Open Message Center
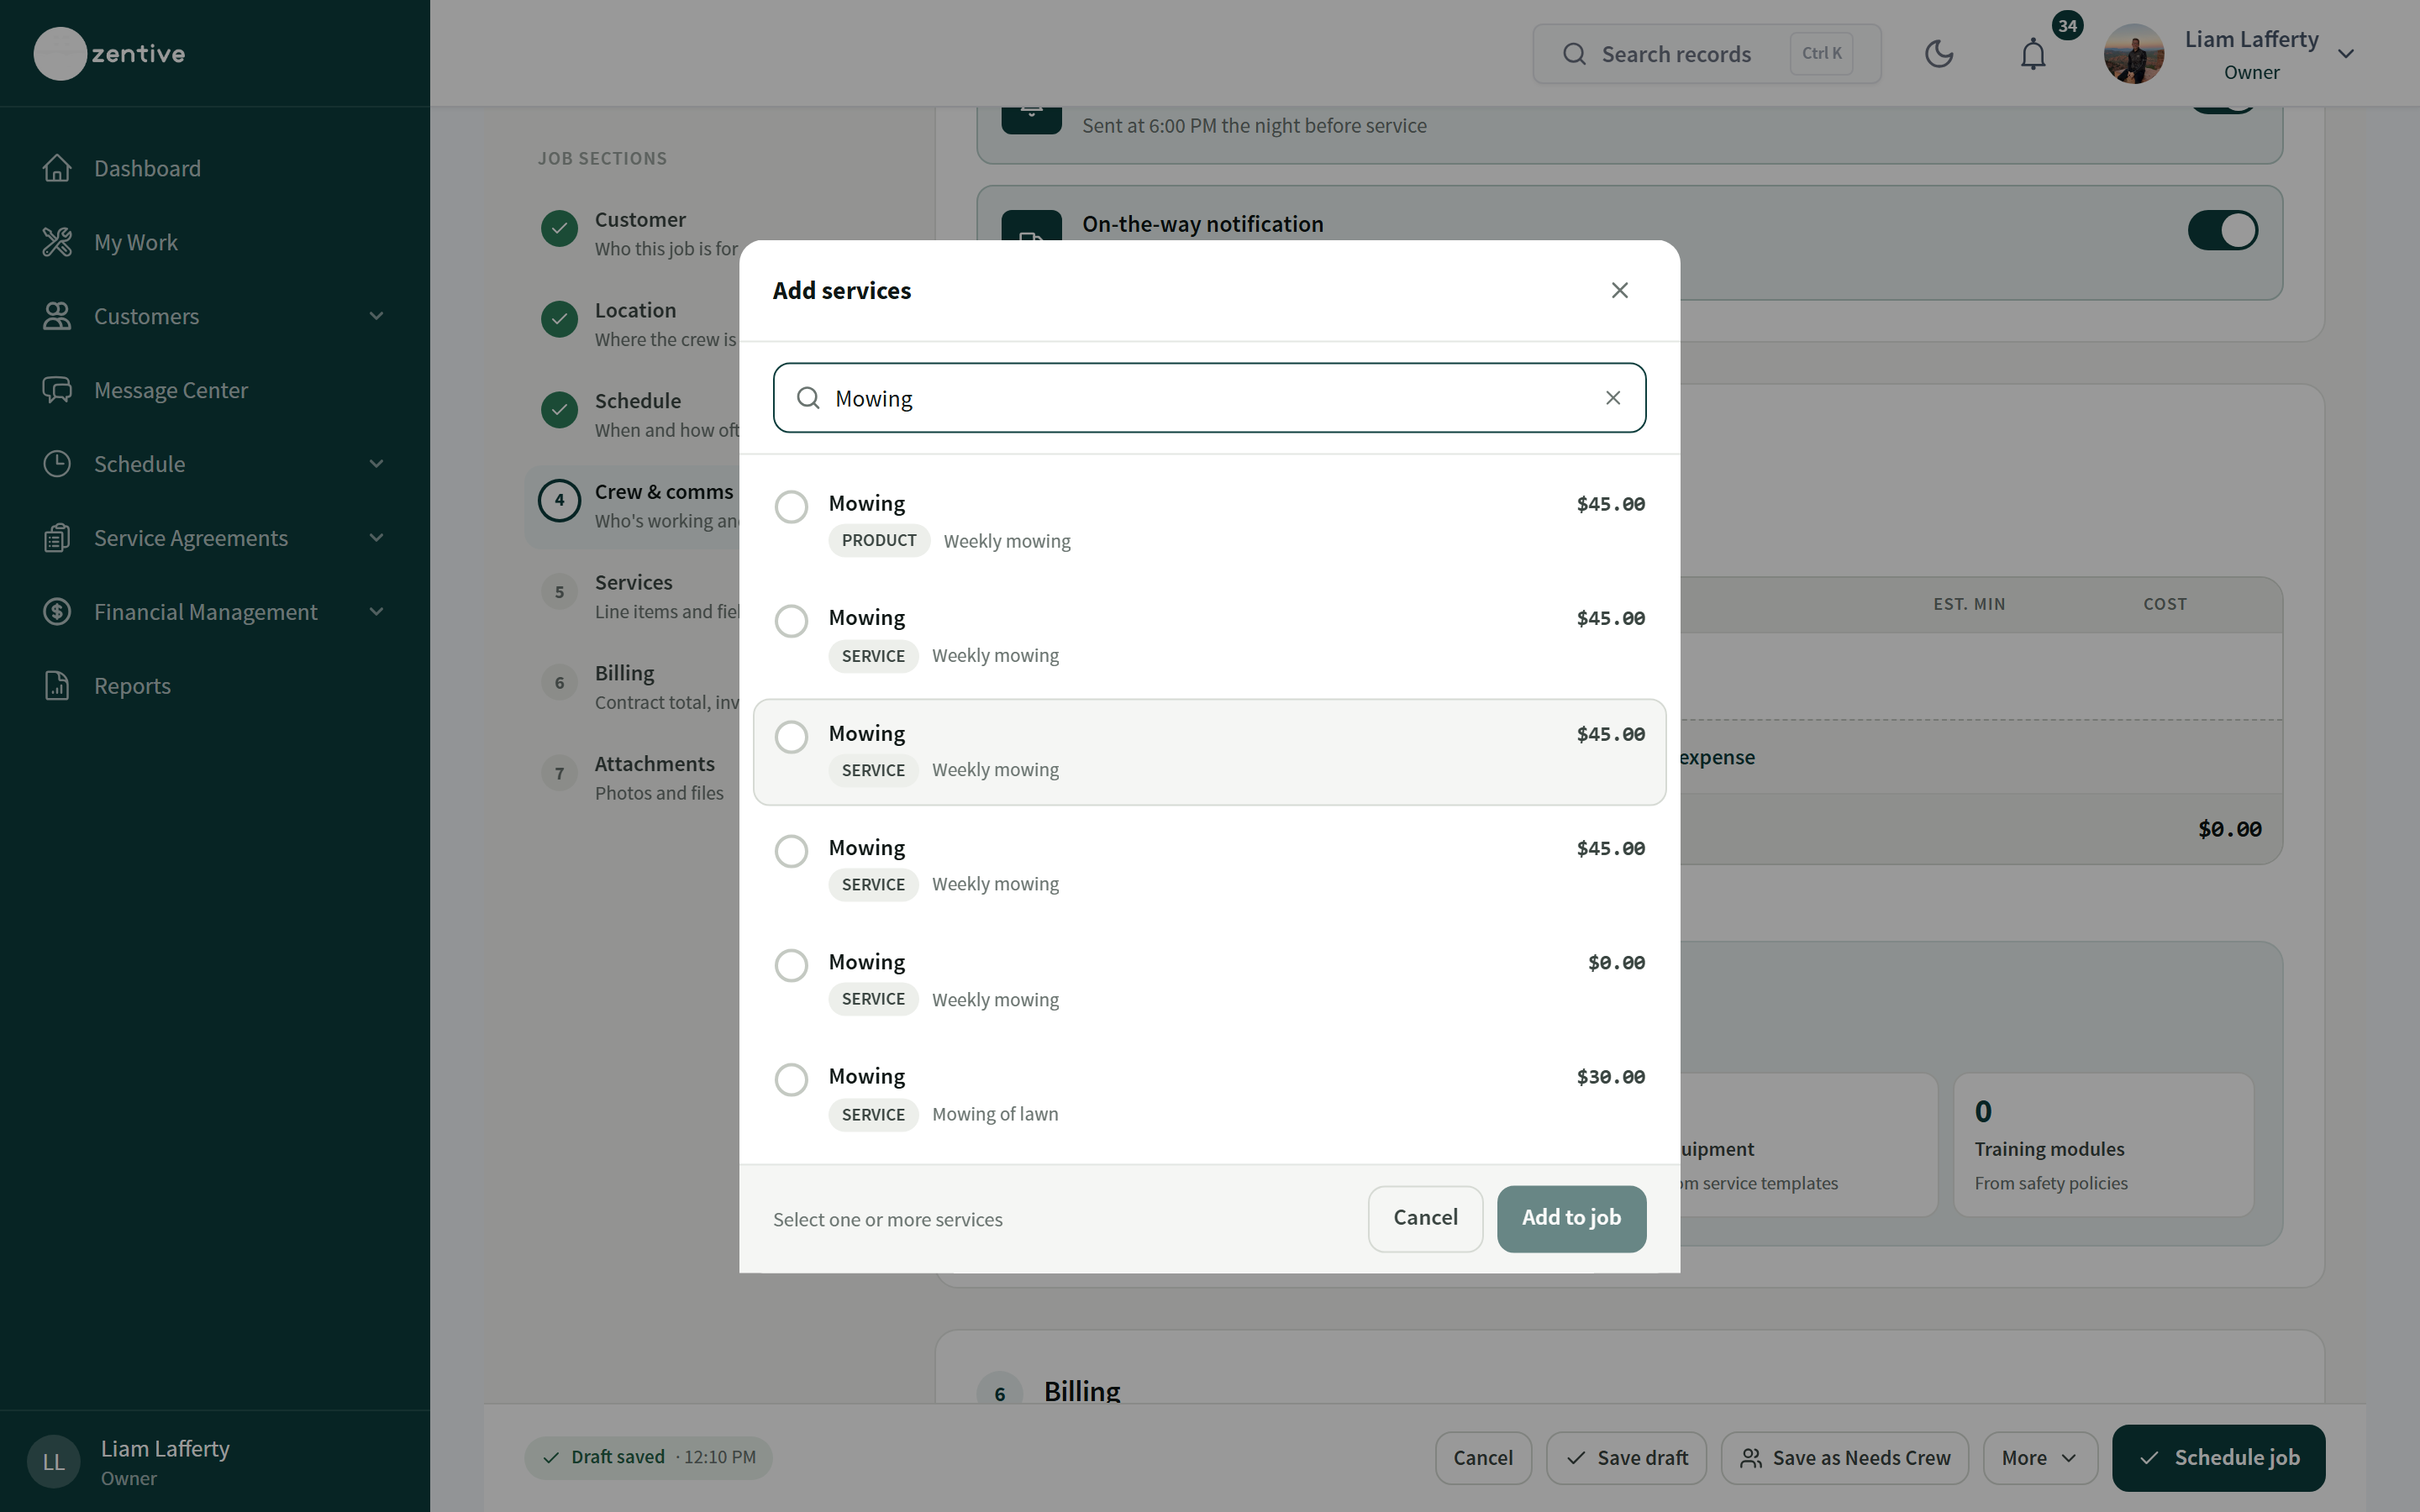Viewport: 2420px width, 1512px height. pos(171,390)
